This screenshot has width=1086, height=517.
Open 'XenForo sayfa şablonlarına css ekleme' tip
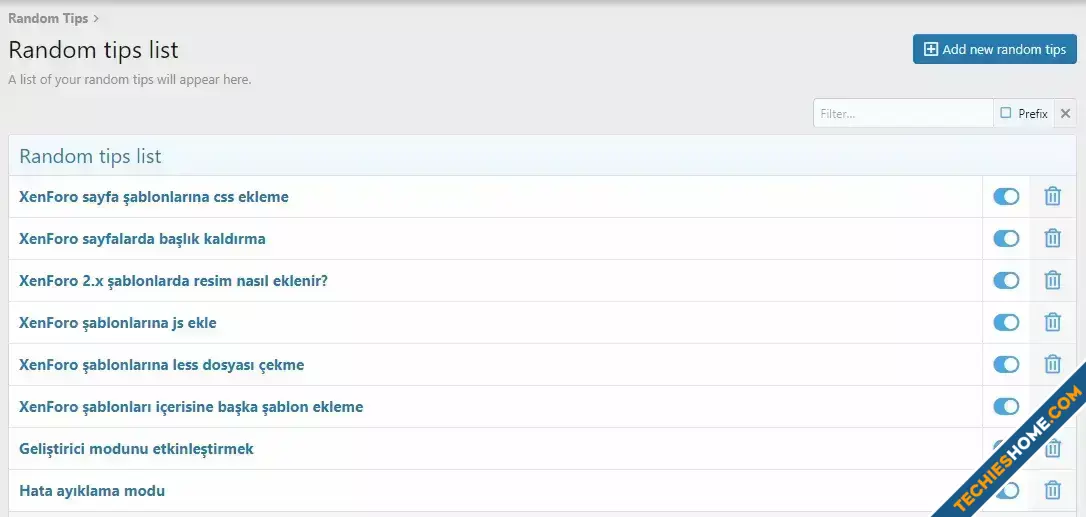pos(154,197)
